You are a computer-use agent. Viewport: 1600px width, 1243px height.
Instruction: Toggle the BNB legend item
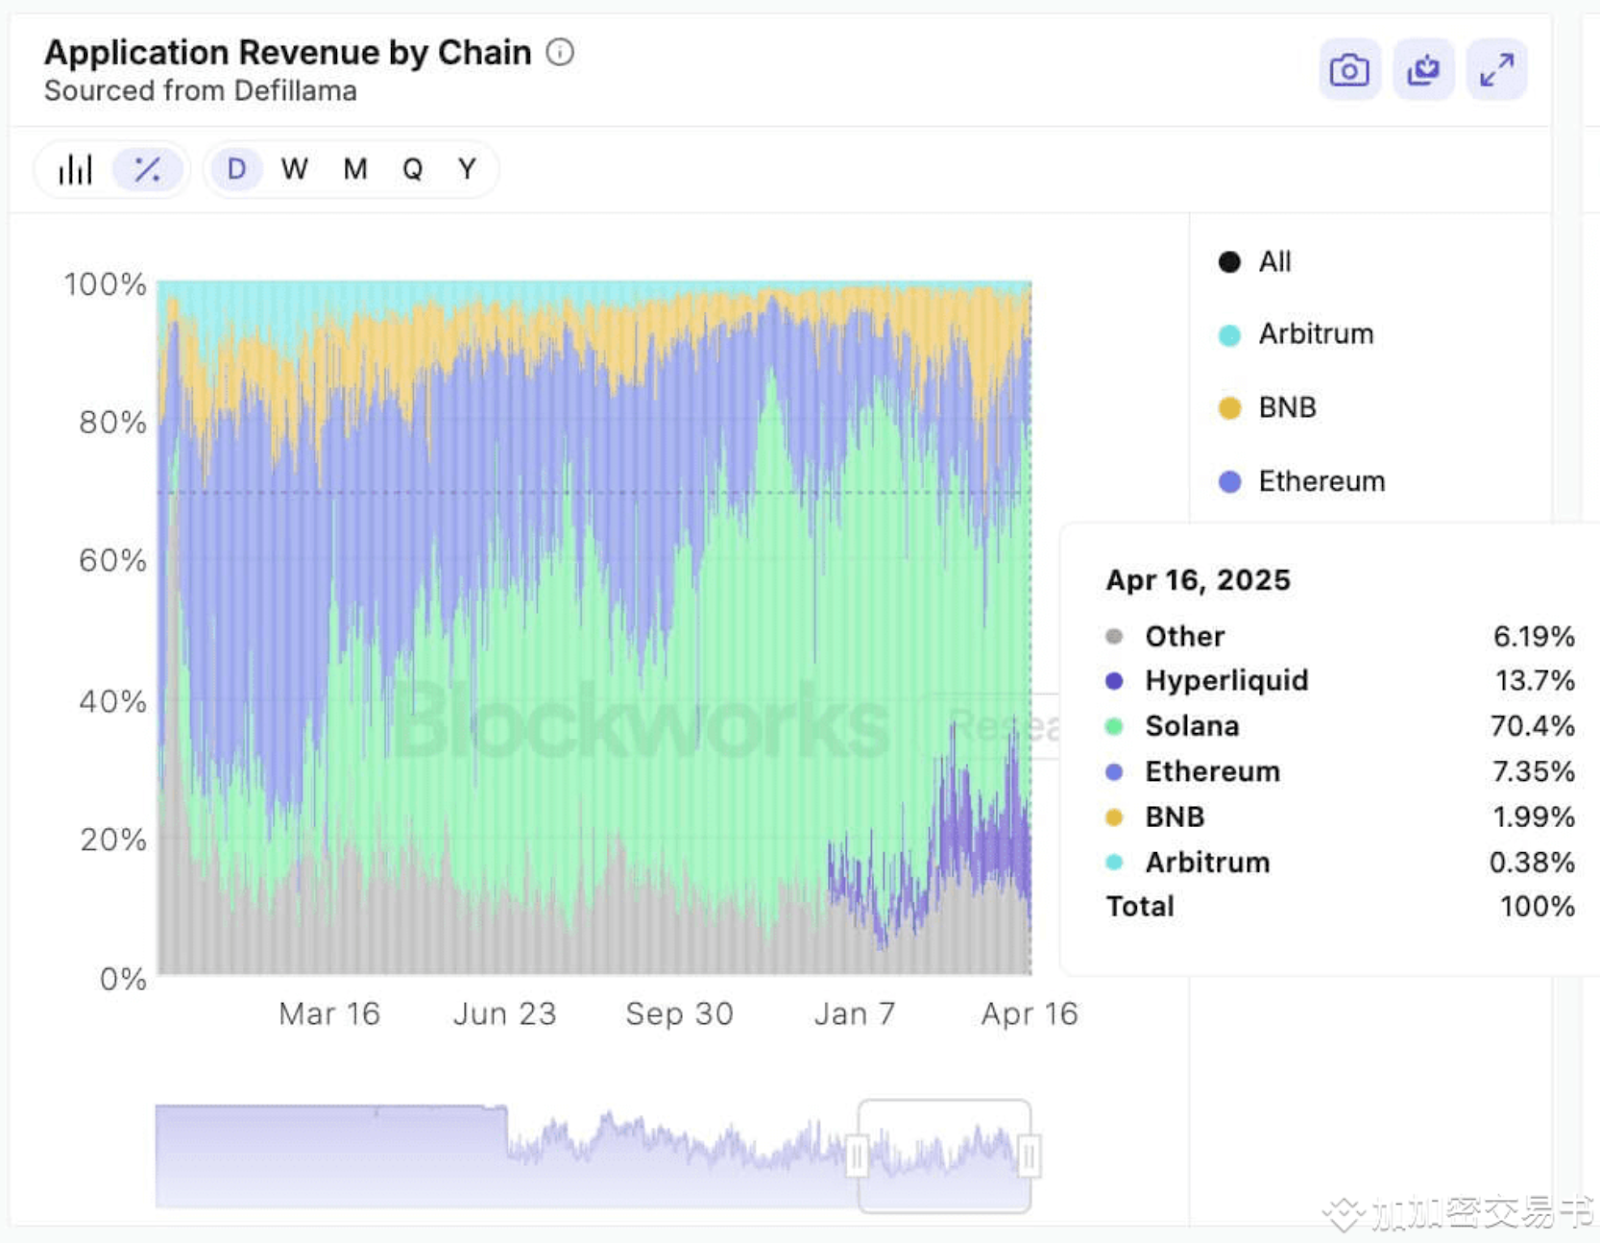pyautogui.click(x=1267, y=408)
